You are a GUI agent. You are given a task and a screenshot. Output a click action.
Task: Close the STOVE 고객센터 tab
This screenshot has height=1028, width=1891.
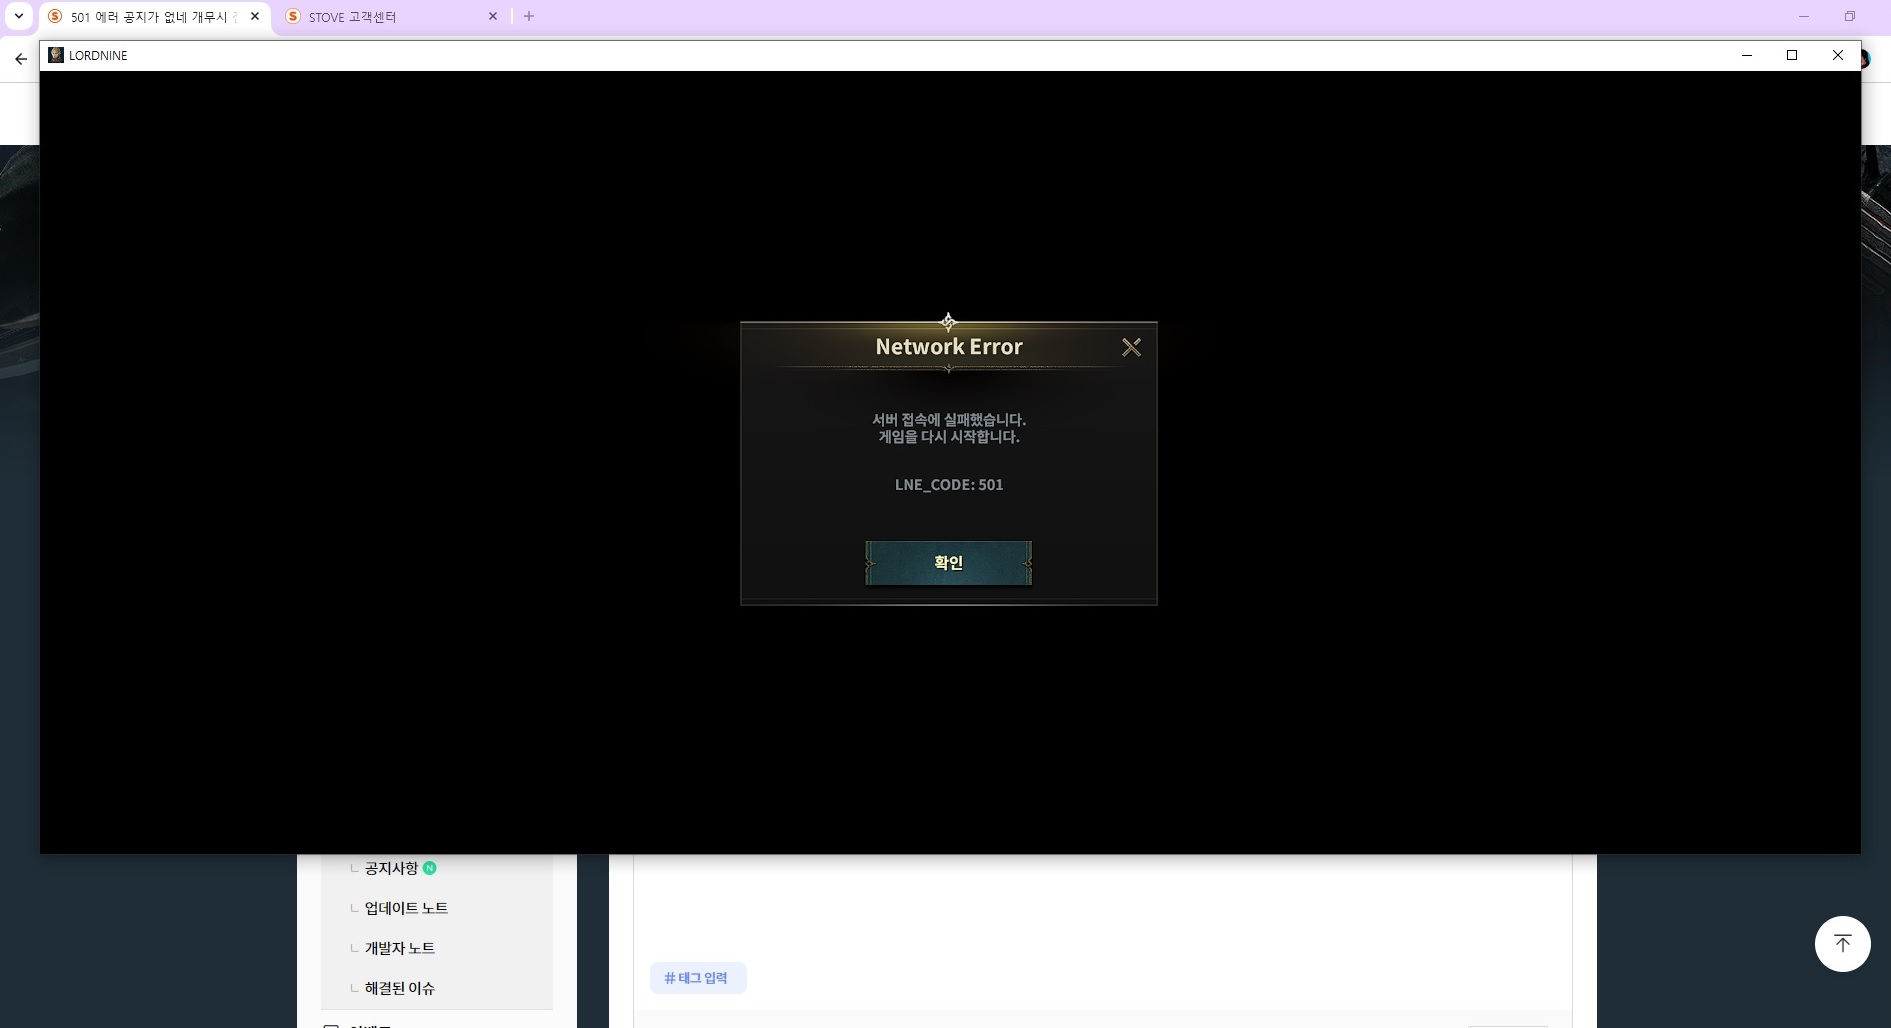[x=493, y=16]
